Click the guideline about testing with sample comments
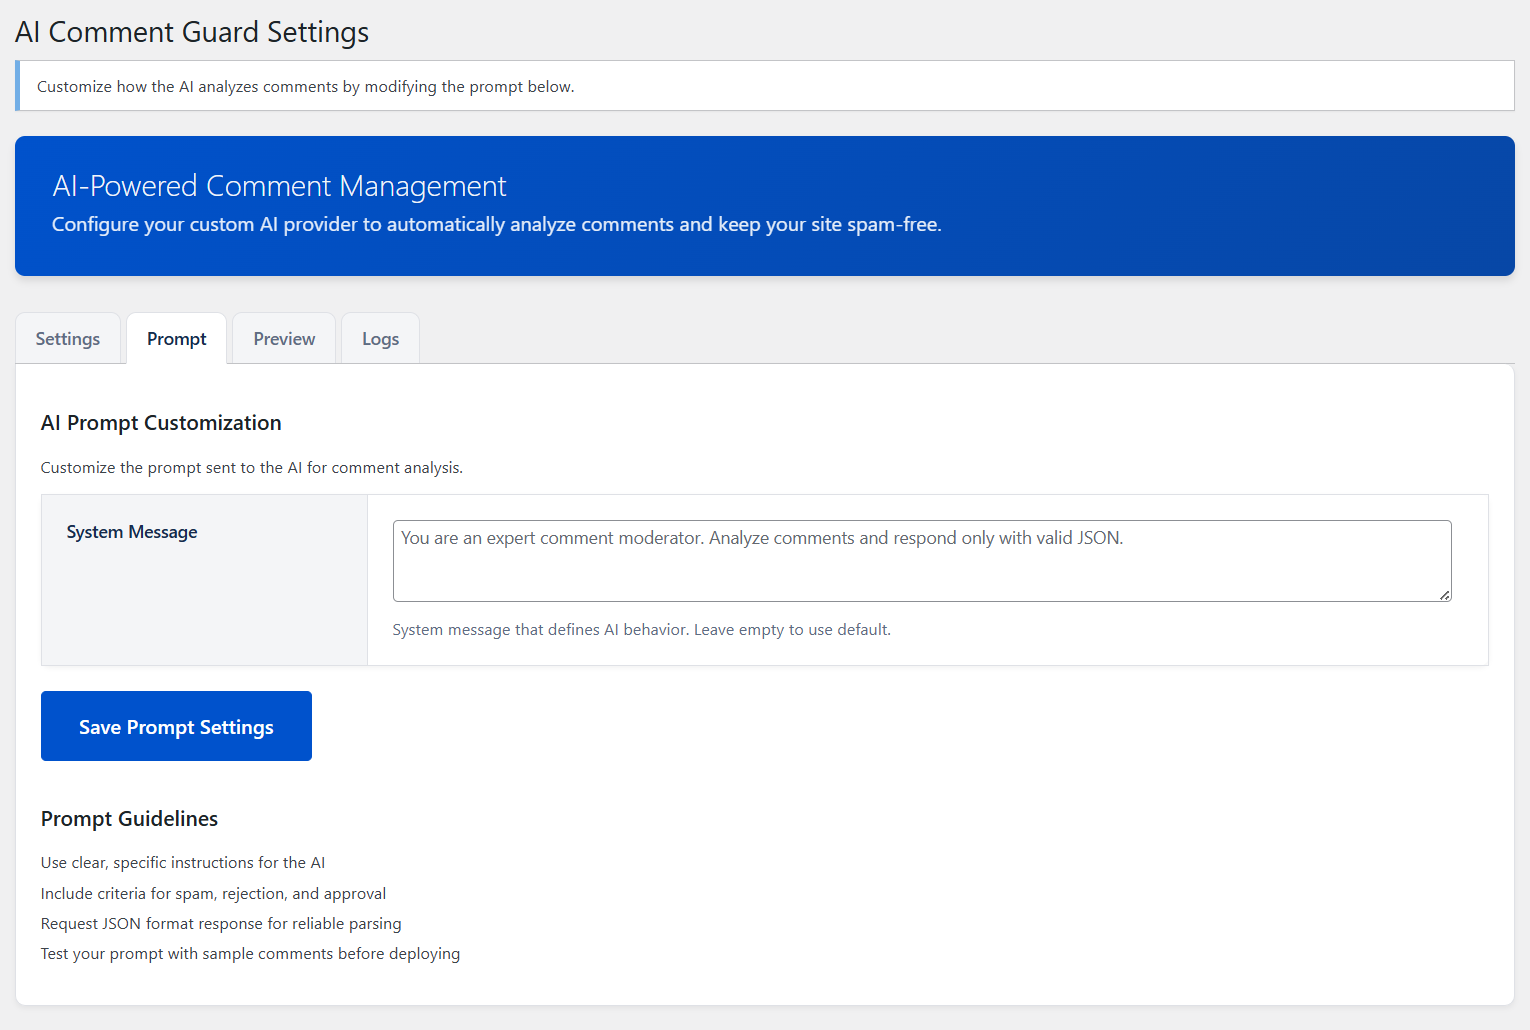Viewport: 1530px width, 1030px height. (250, 954)
